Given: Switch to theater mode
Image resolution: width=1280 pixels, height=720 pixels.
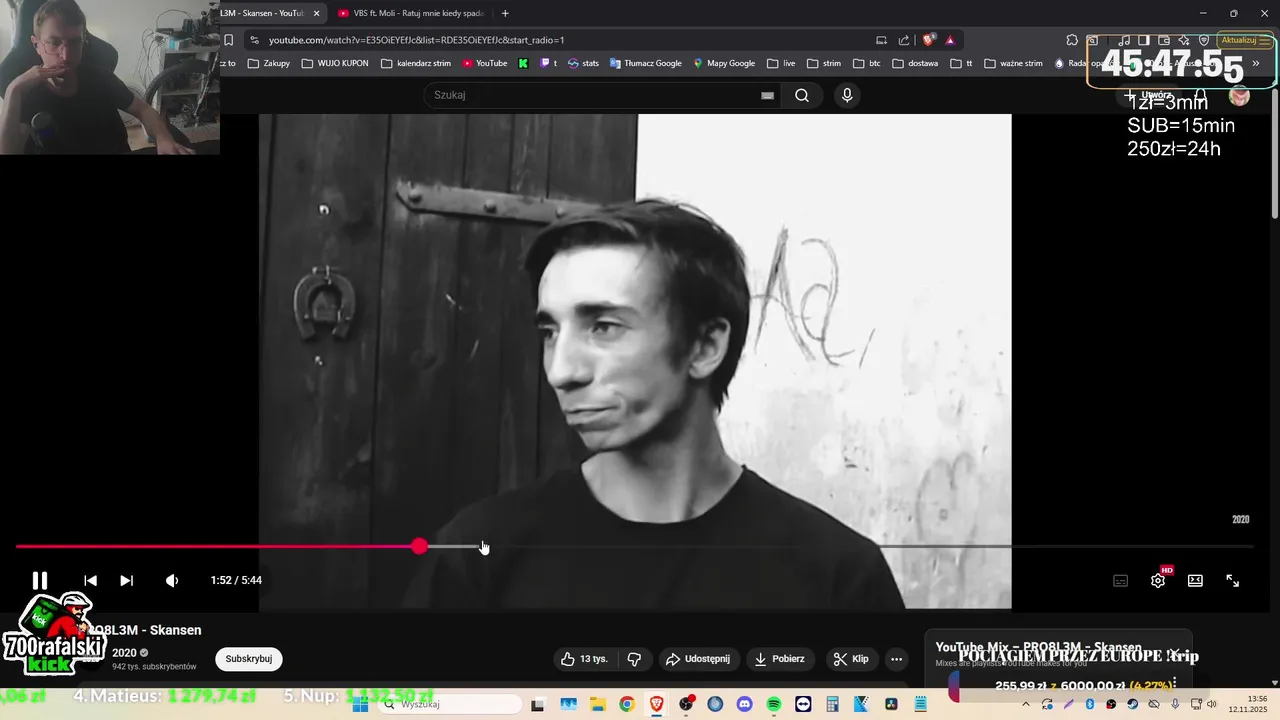Looking at the screenshot, I should click(x=1195, y=581).
